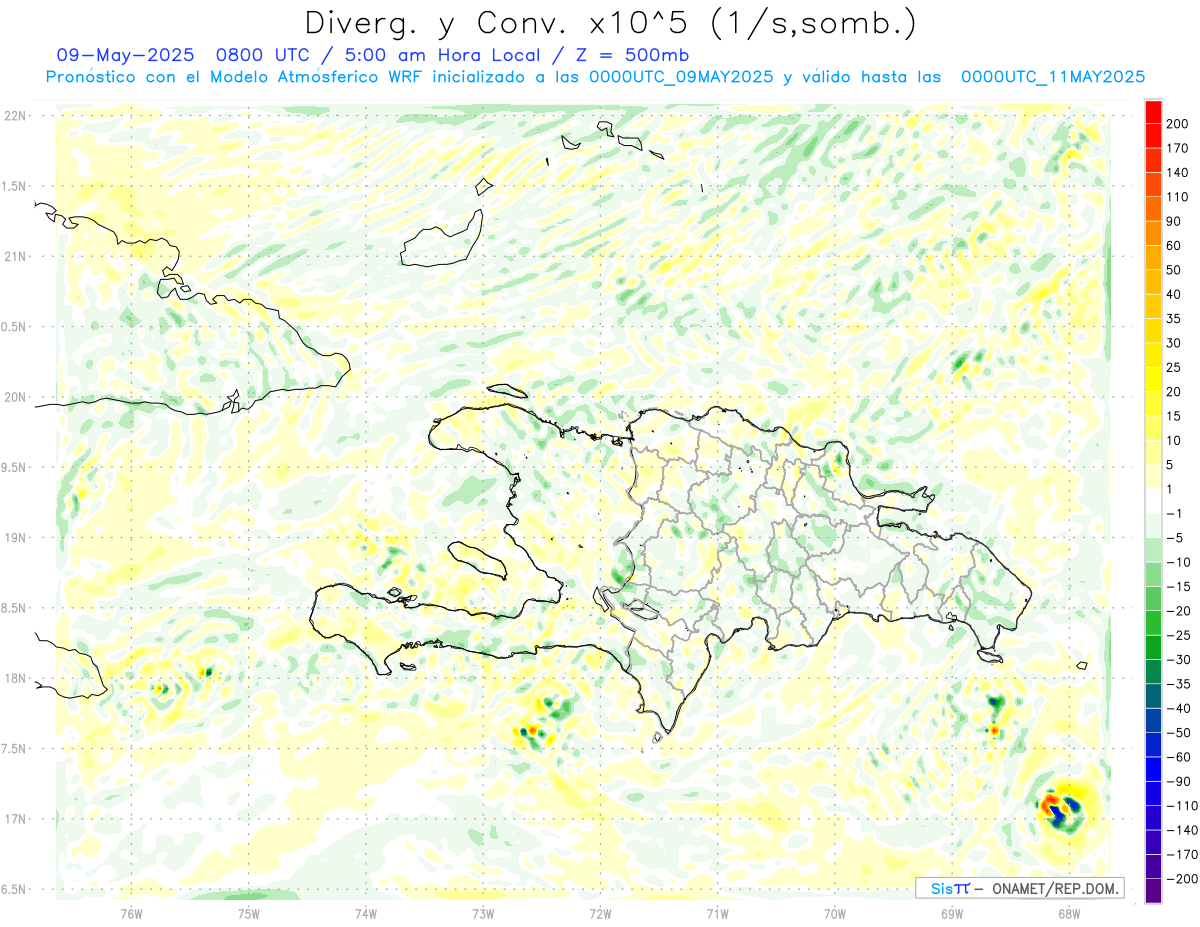Image resolution: width=1200 pixels, height=927 pixels.
Task: Click the '20N' latitude label
Action: [x=14, y=397]
